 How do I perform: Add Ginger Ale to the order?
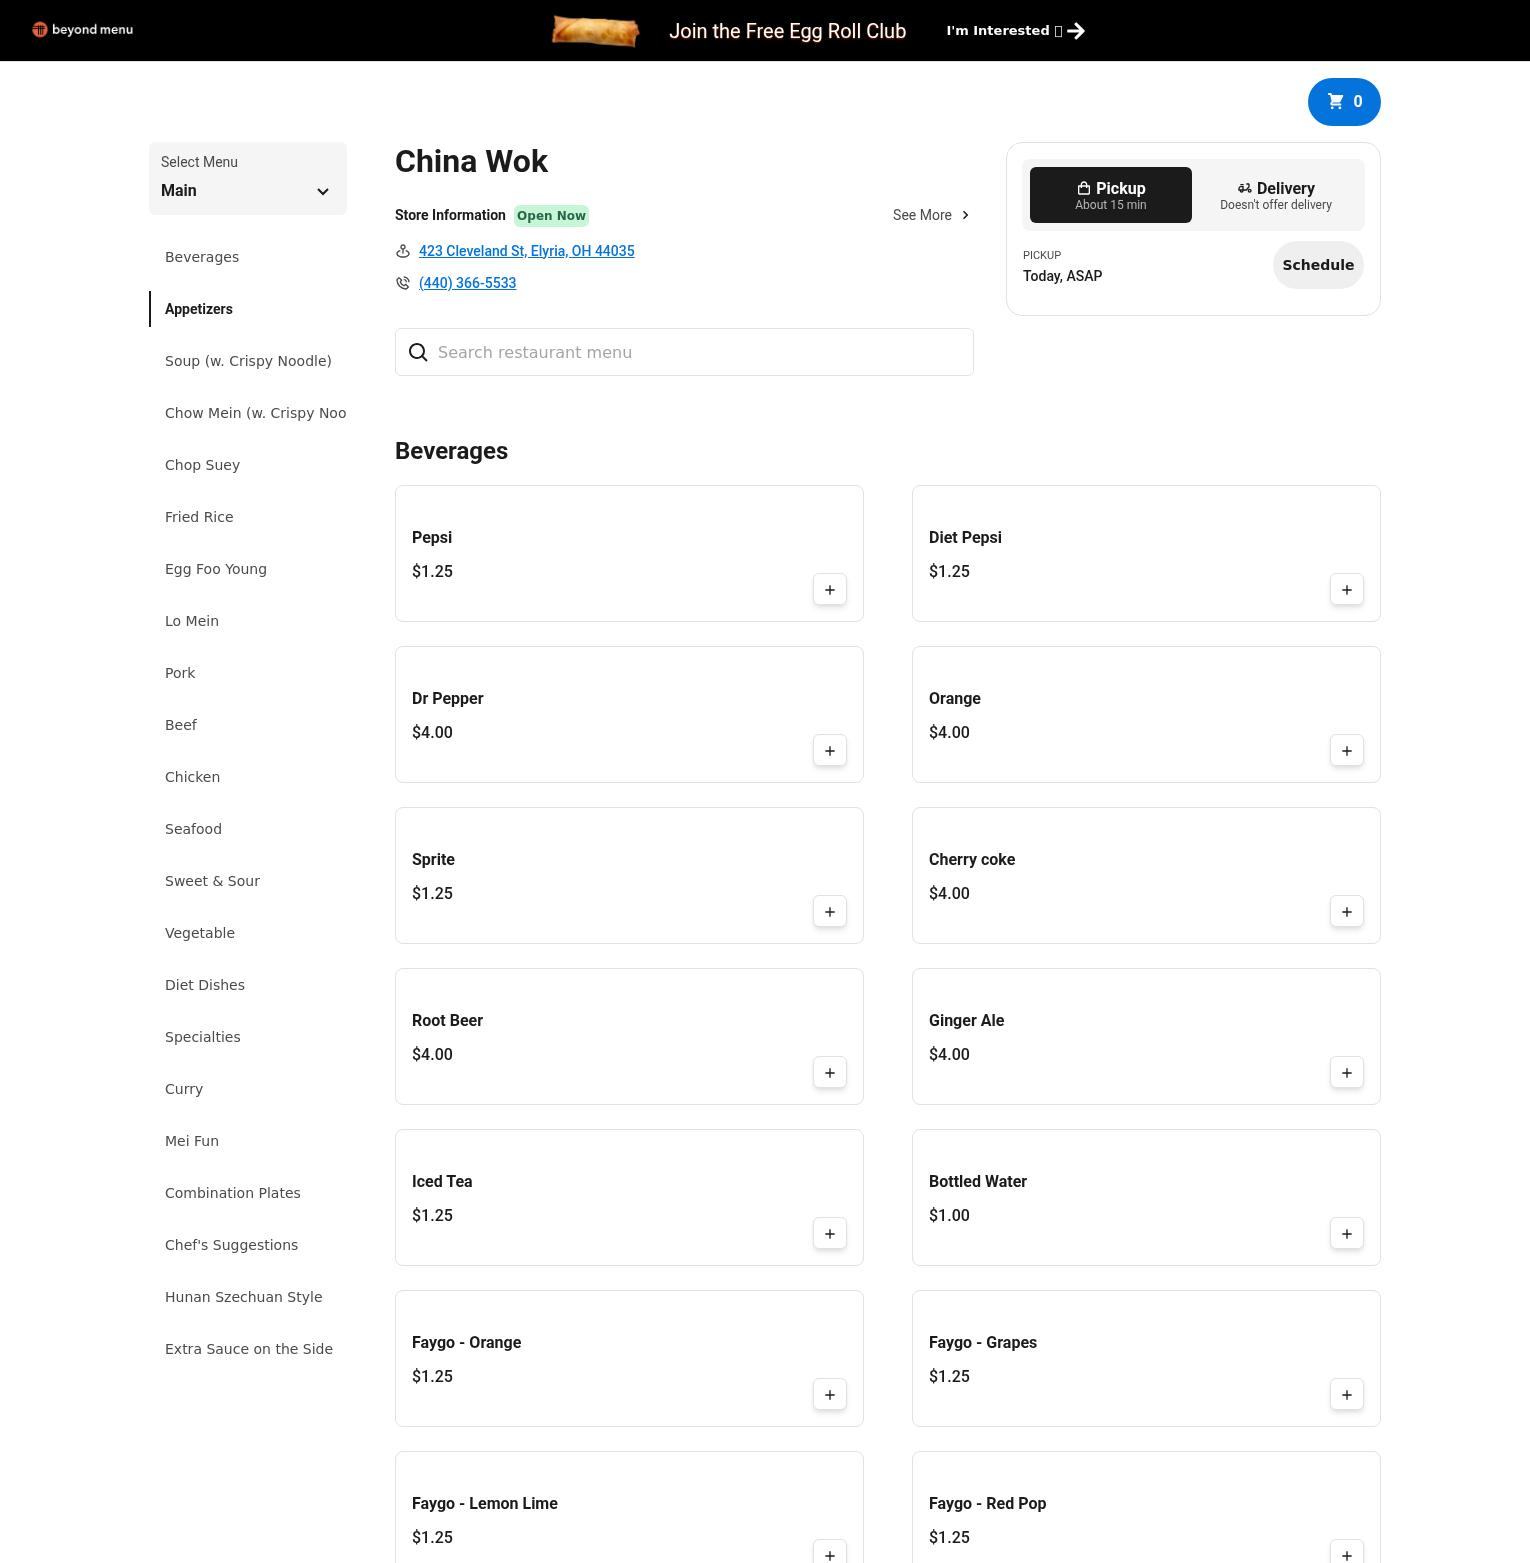[x=1347, y=1073]
